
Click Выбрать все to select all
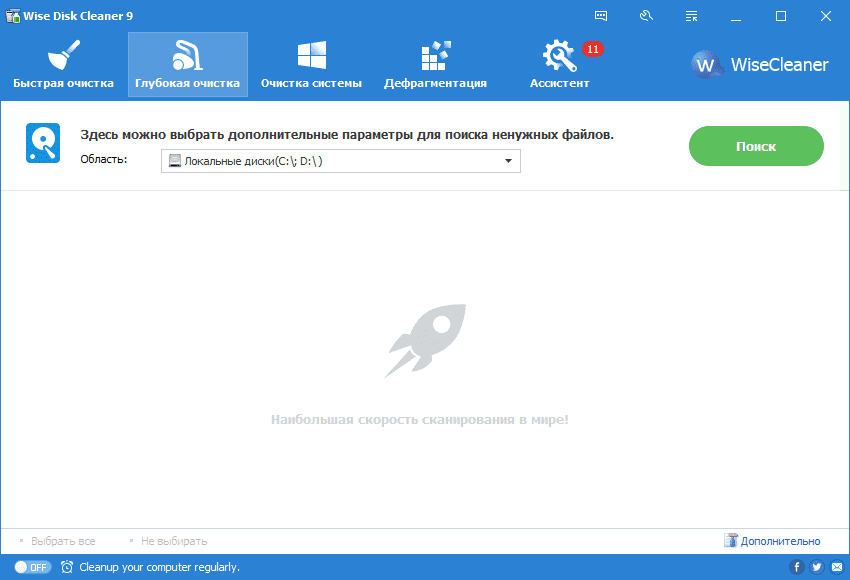point(63,541)
